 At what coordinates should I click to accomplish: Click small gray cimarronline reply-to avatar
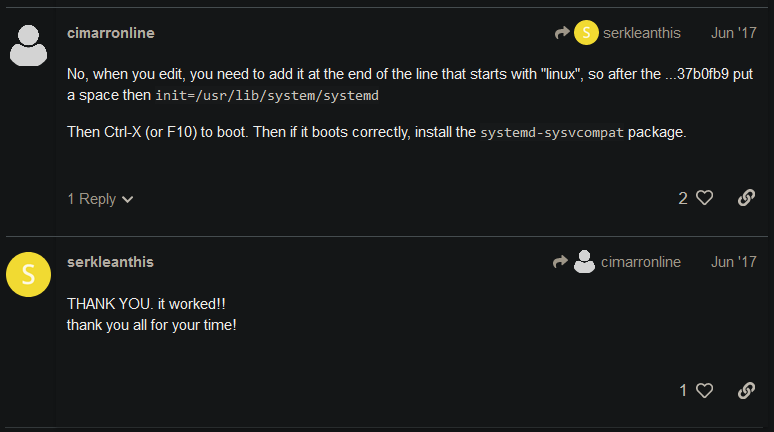585,262
